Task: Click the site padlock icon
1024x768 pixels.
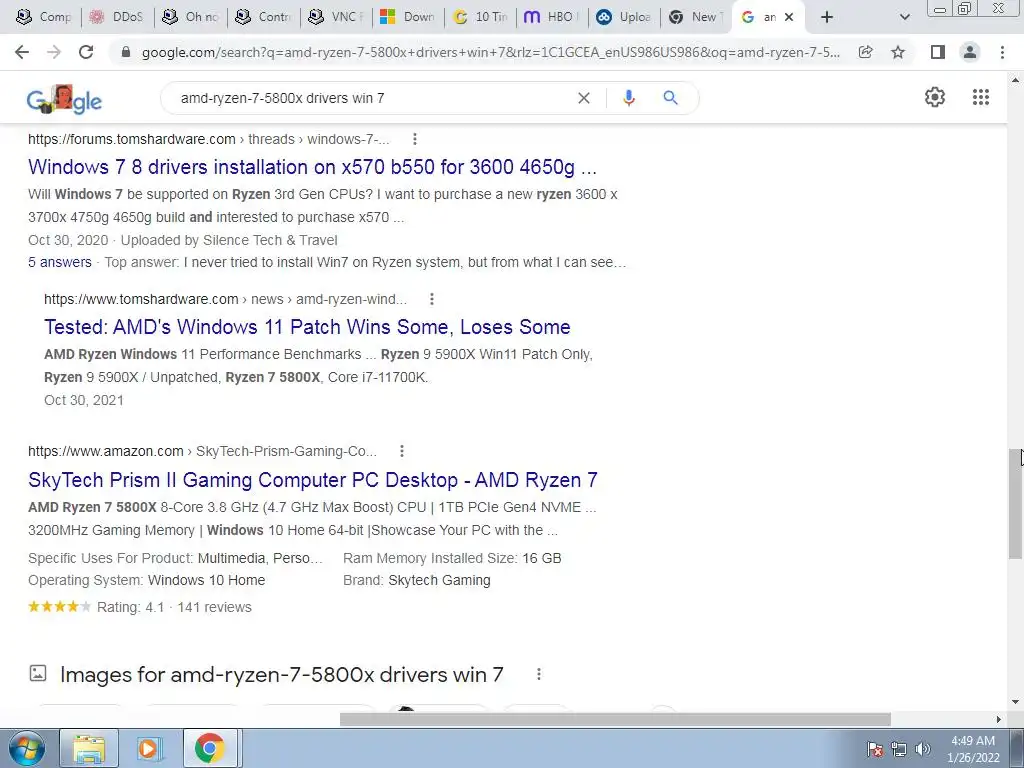Action: [x=126, y=52]
